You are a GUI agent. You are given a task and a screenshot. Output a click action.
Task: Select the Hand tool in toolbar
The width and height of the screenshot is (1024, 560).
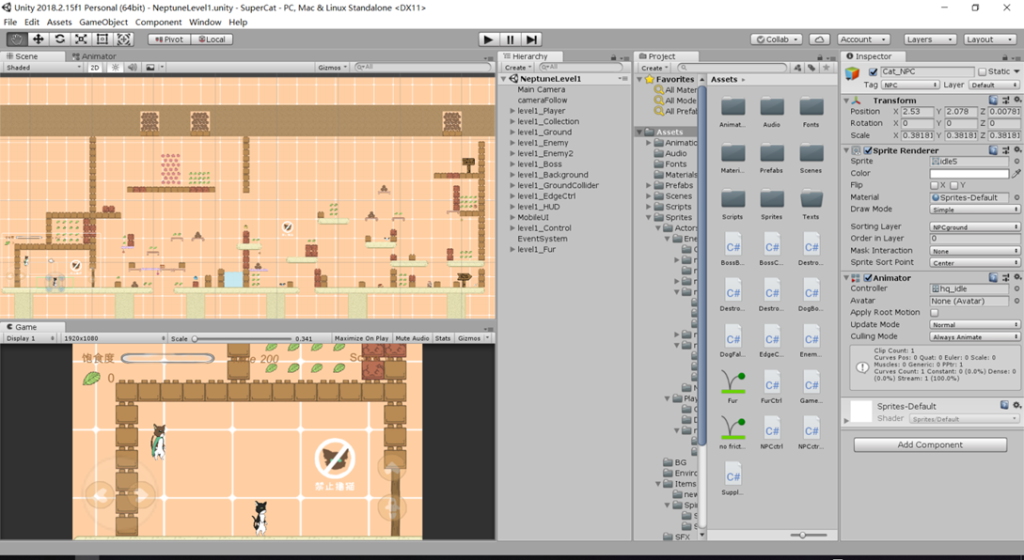[17, 39]
